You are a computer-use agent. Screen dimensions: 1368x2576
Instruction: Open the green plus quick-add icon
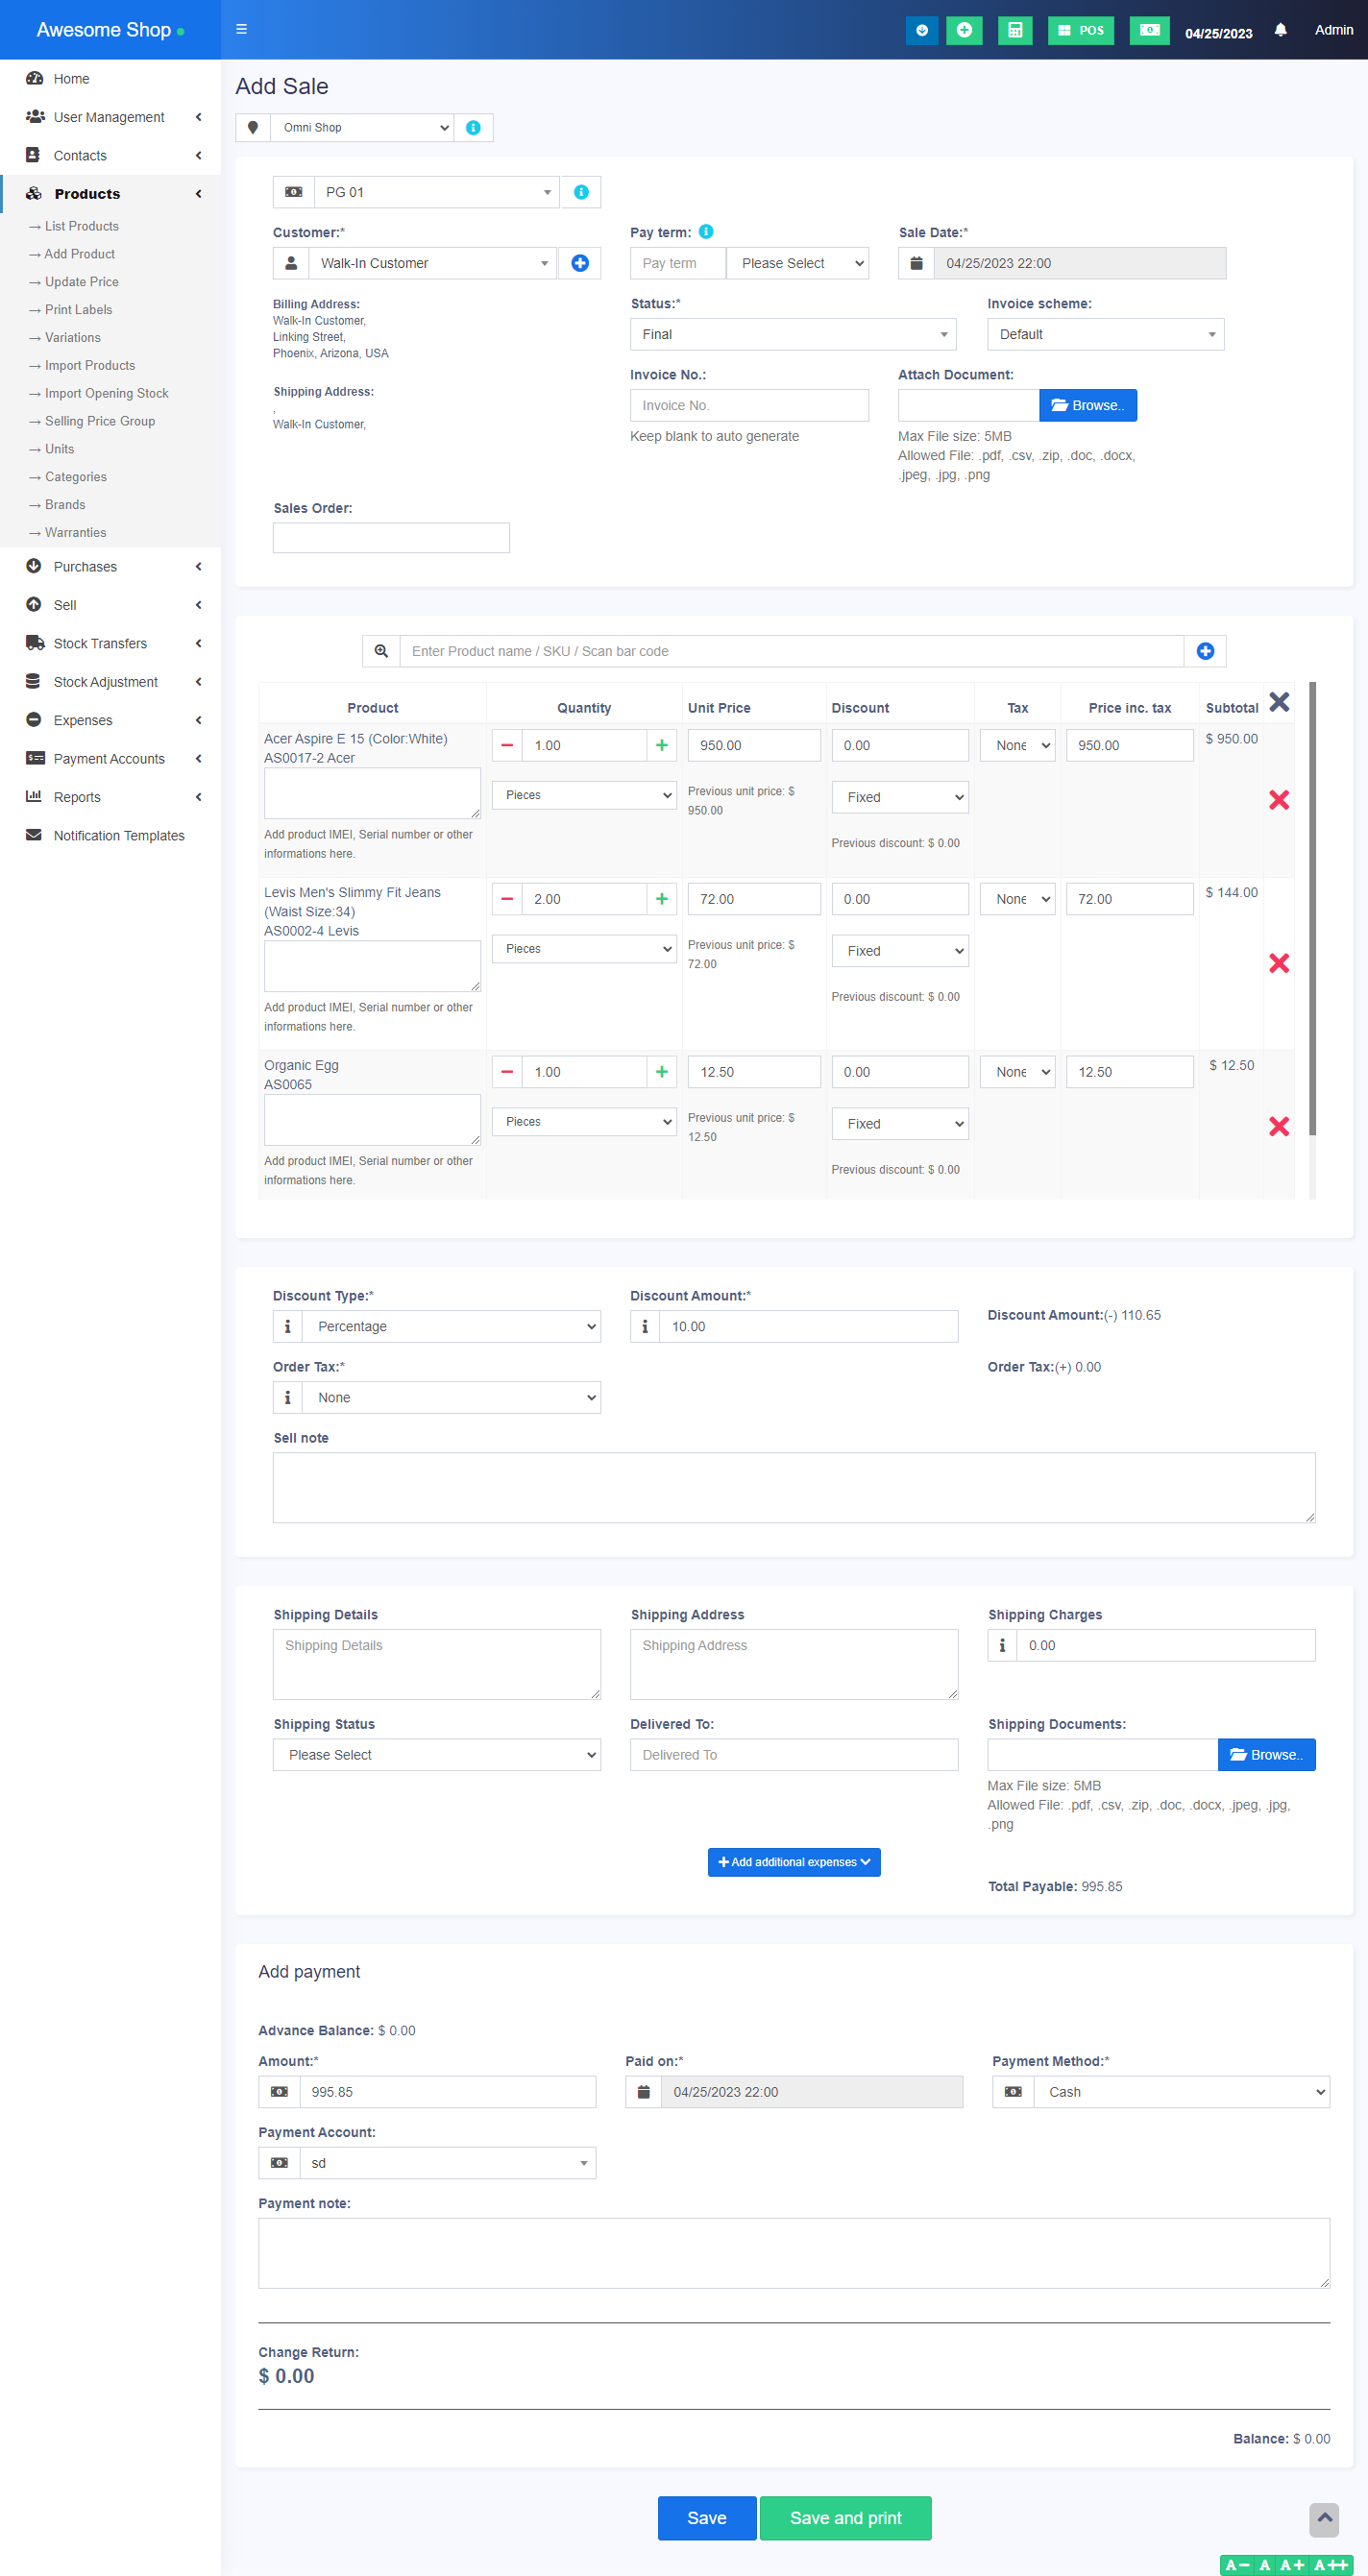pyautogui.click(x=964, y=30)
